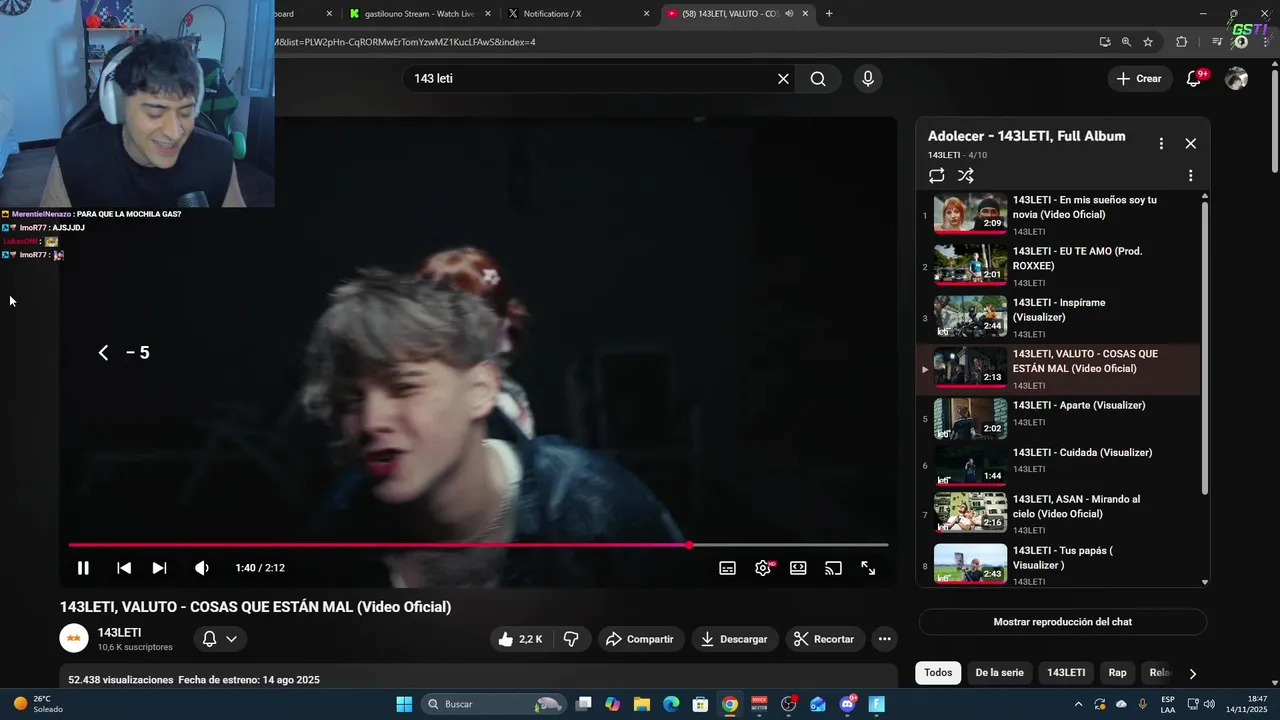Open the 143LETI channel avatar
This screenshot has width=1280, height=720.
tap(74, 638)
